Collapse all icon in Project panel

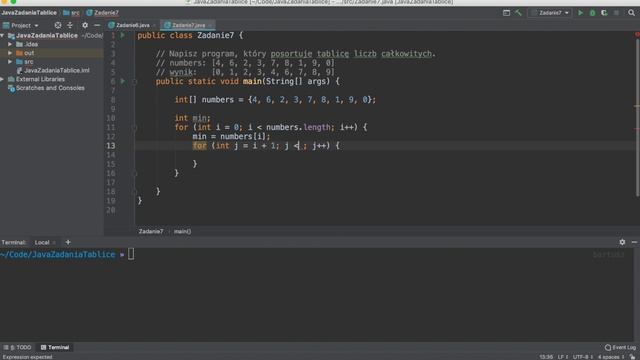click(x=70, y=25)
